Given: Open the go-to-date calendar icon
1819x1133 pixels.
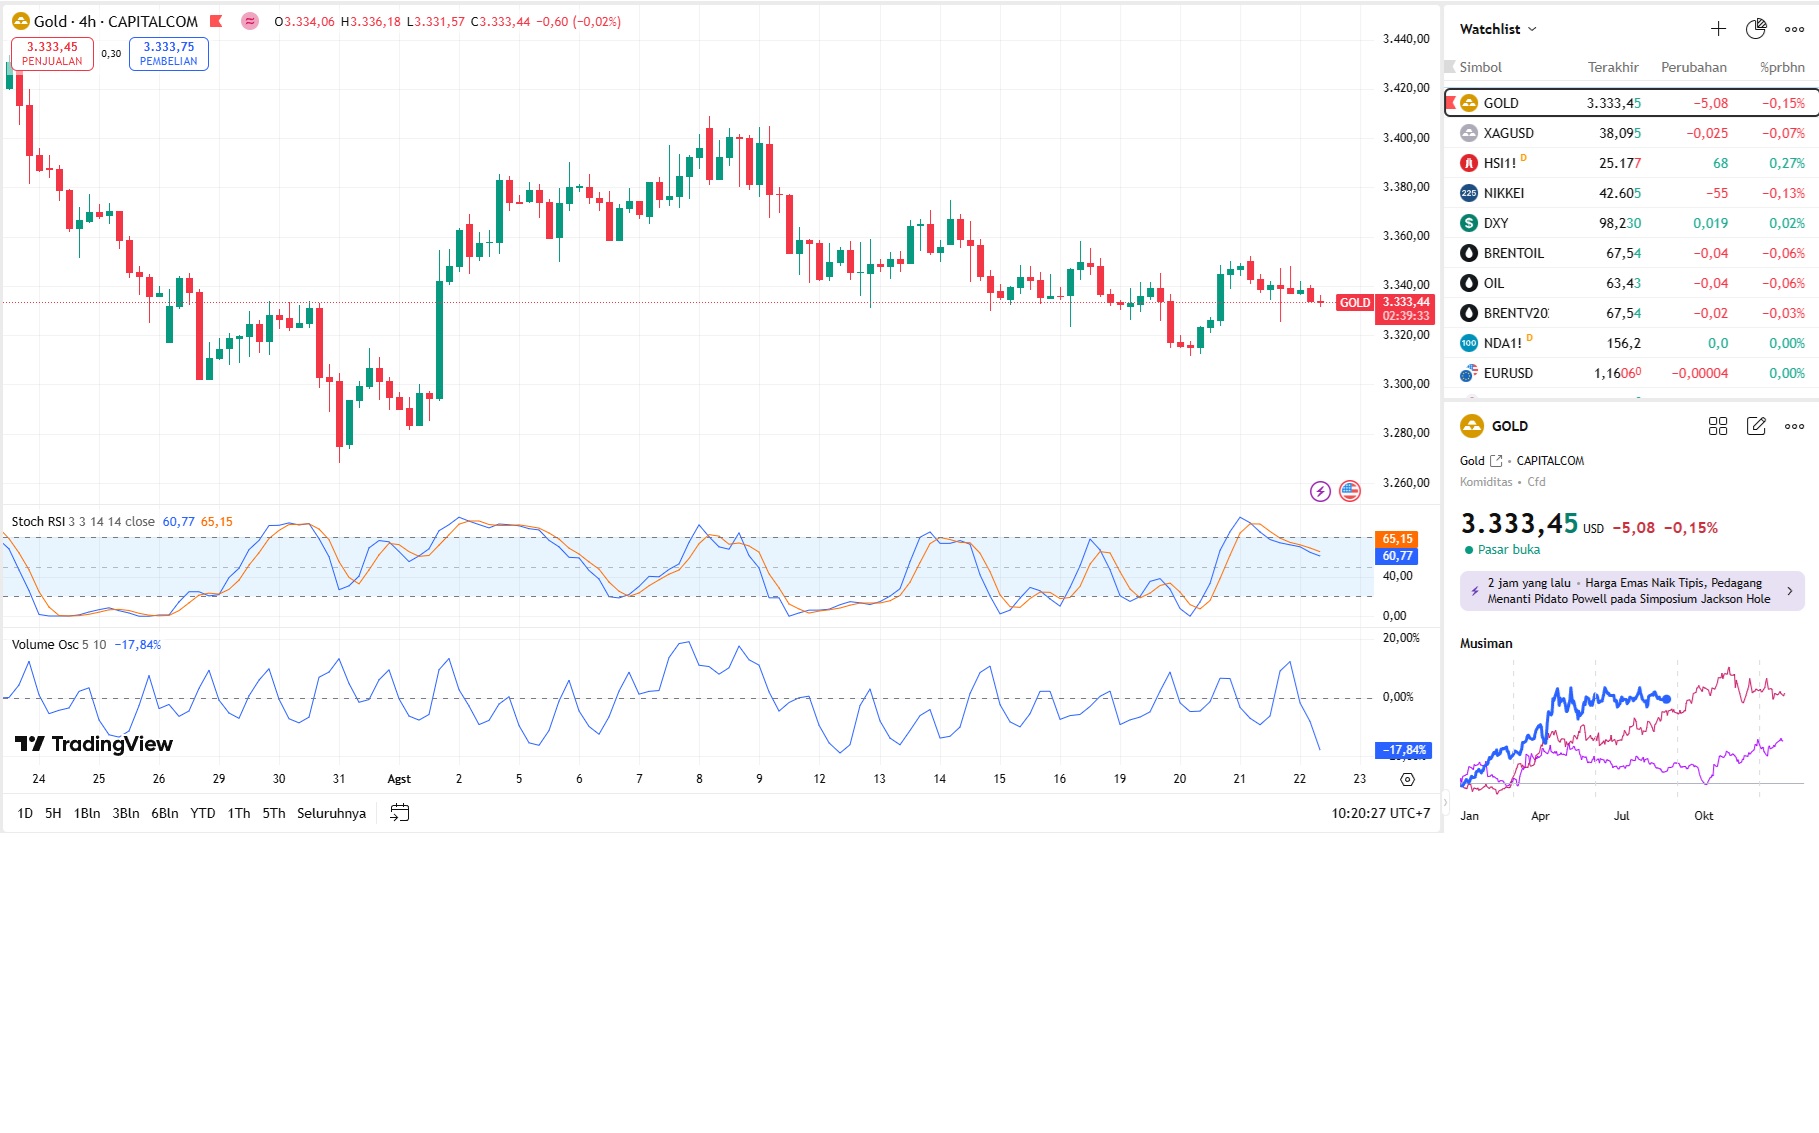Looking at the screenshot, I should tap(399, 813).
